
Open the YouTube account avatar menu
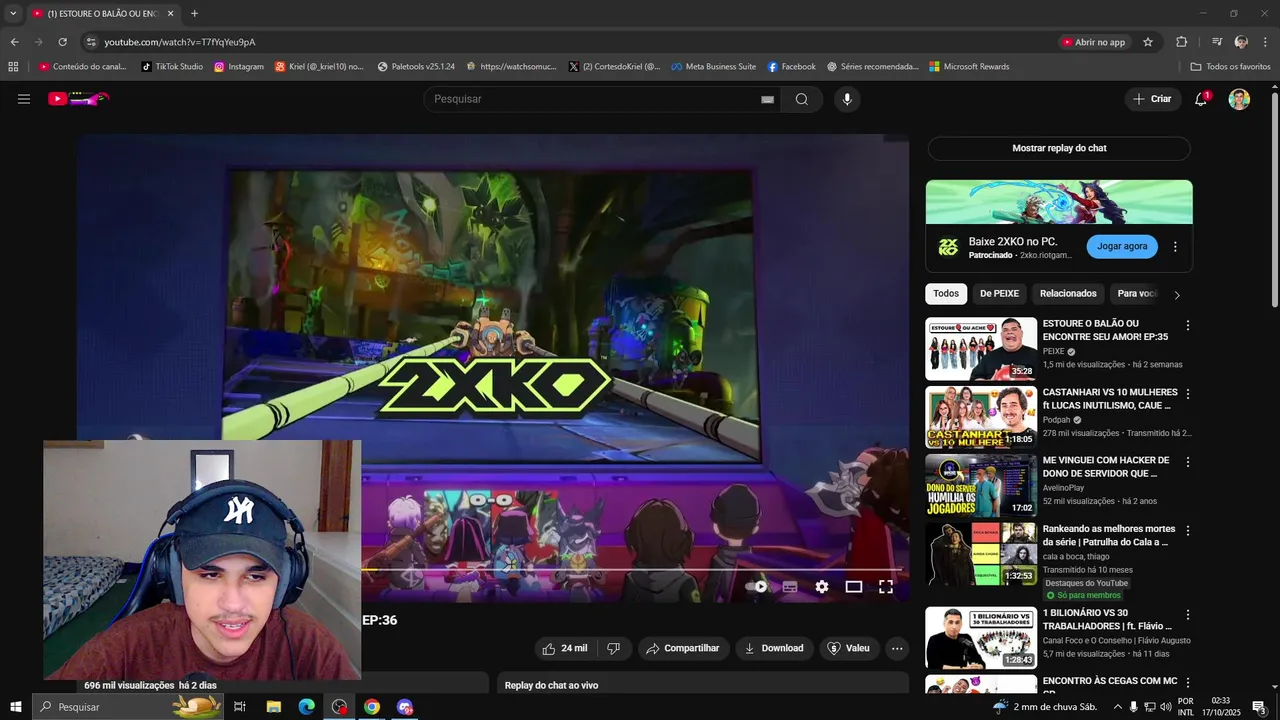[x=1239, y=99]
